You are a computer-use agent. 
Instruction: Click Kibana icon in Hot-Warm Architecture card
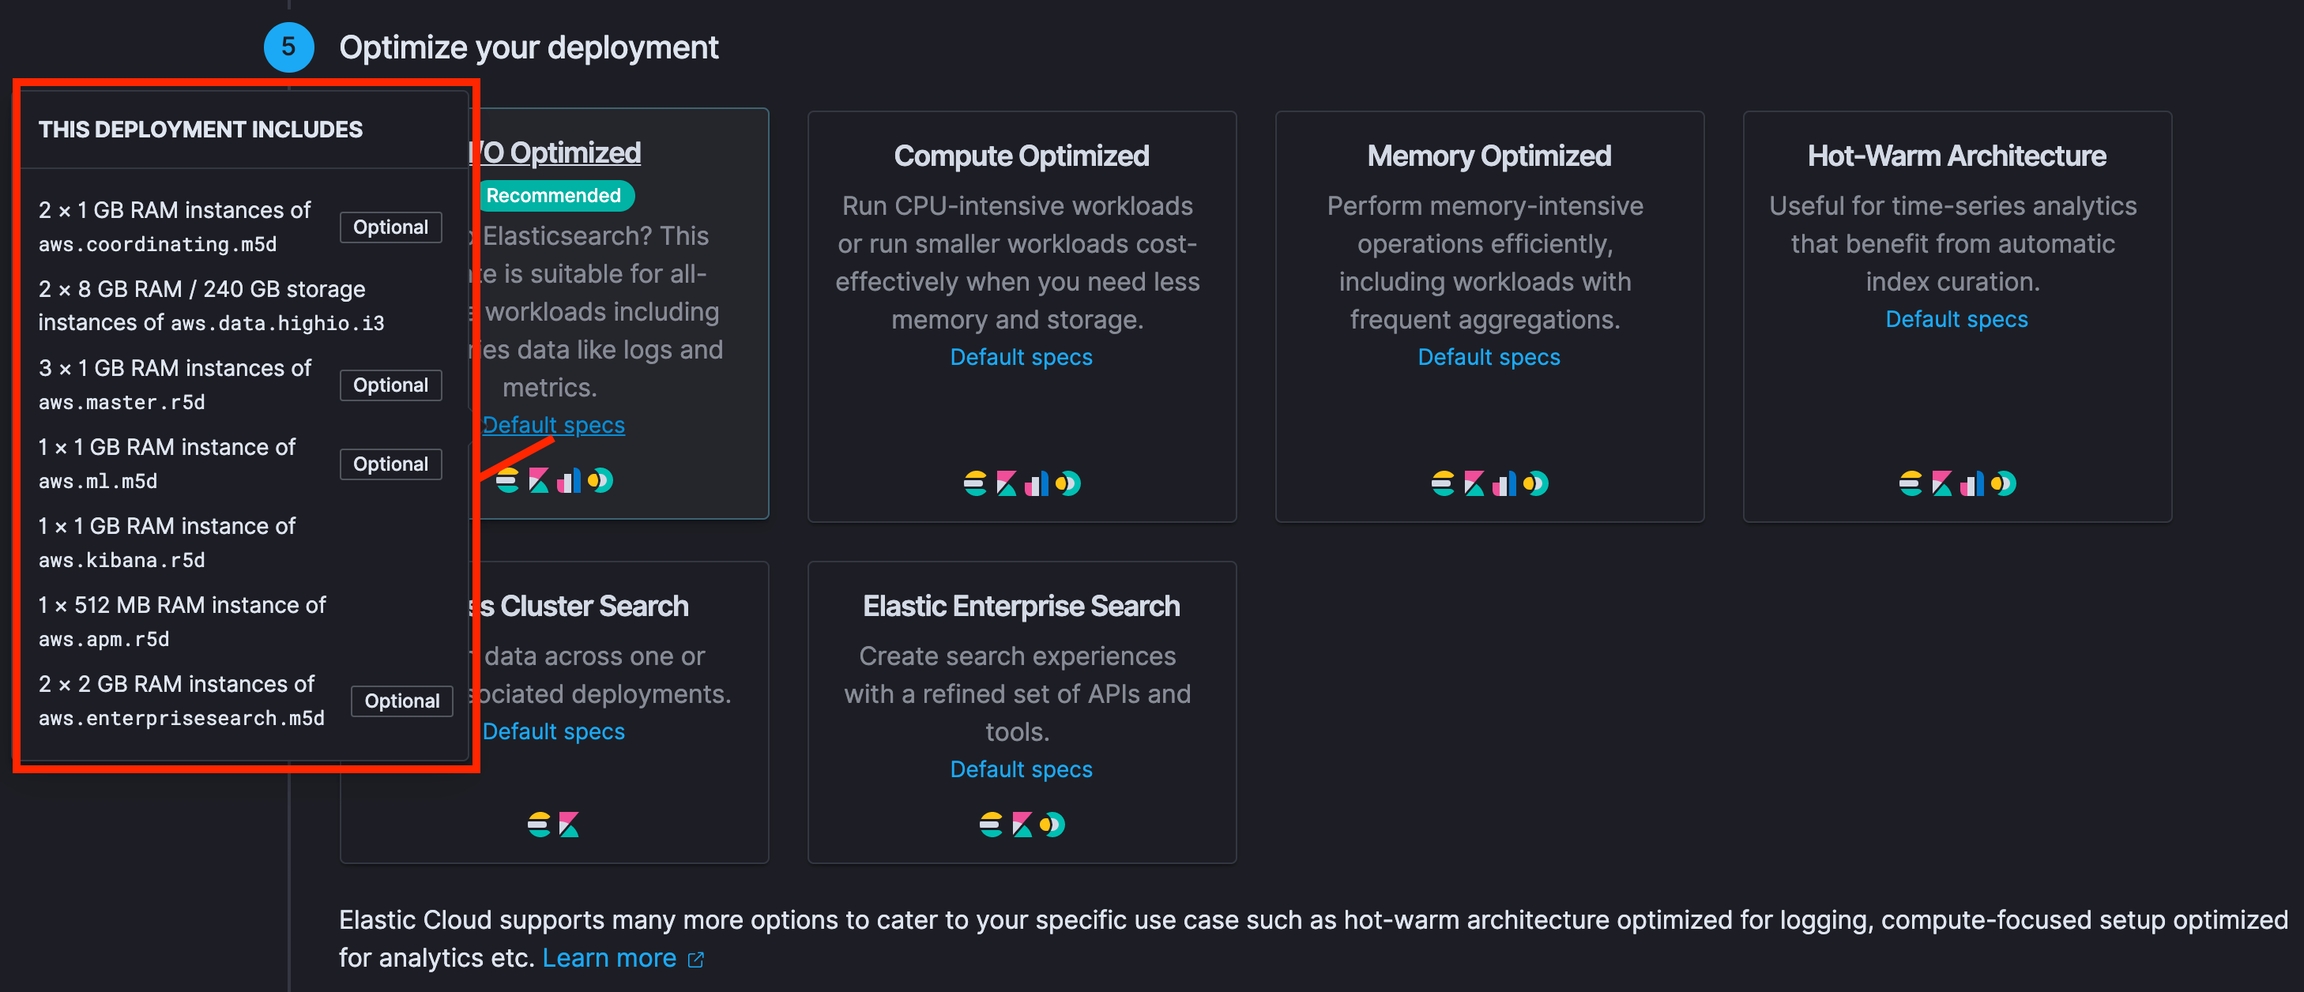pyautogui.click(x=1942, y=484)
